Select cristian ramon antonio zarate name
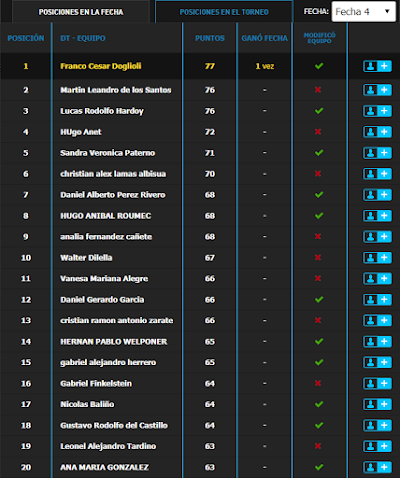The height and width of the screenshot is (478, 400). [117, 321]
